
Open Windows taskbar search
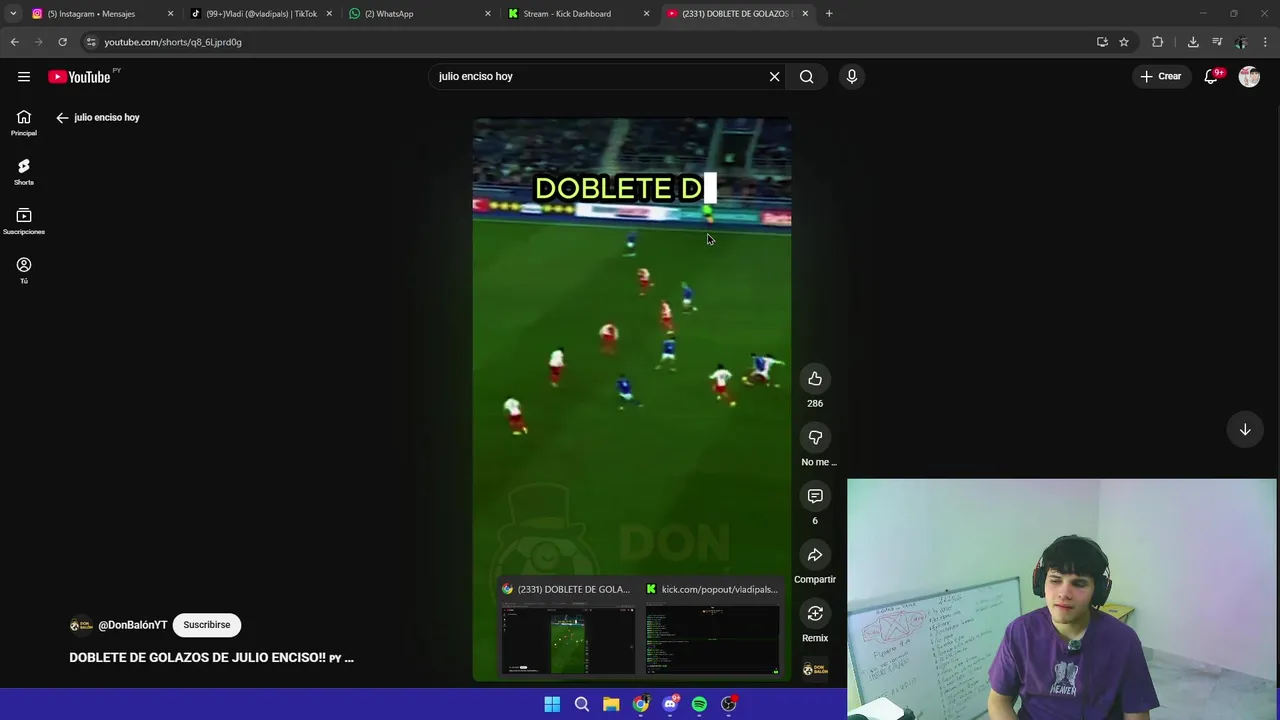click(581, 704)
